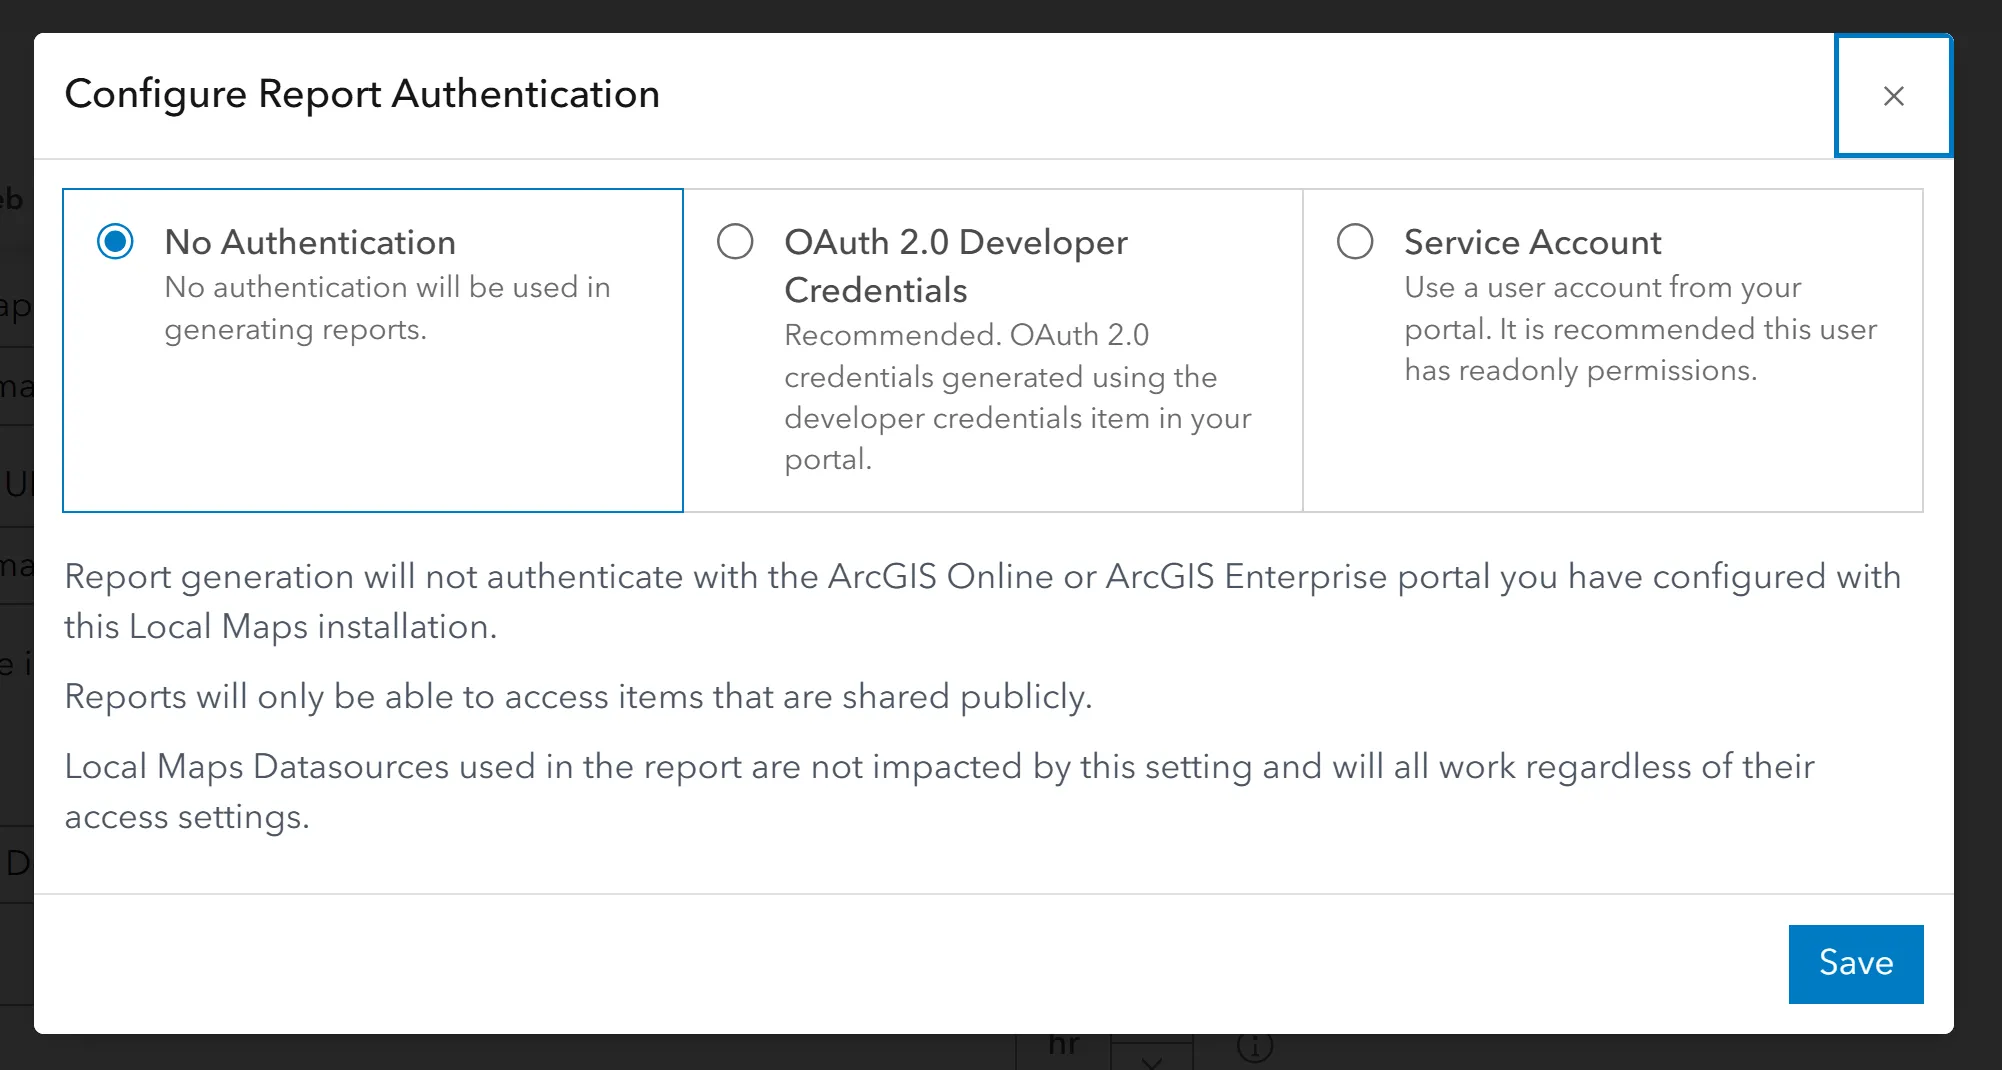Save the report authentication configuration
Viewport: 2002px width, 1070px height.
1856,963
